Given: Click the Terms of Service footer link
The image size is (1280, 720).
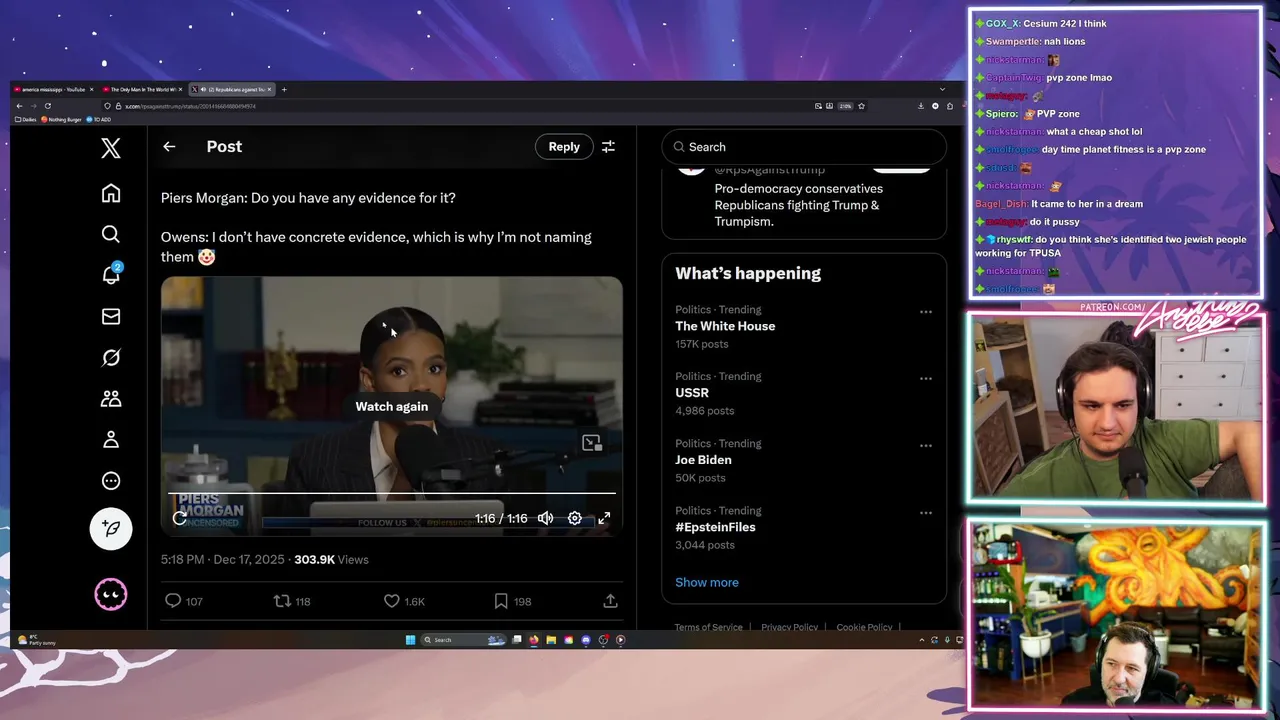Looking at the screenshot, I should [x=708, y=627].
